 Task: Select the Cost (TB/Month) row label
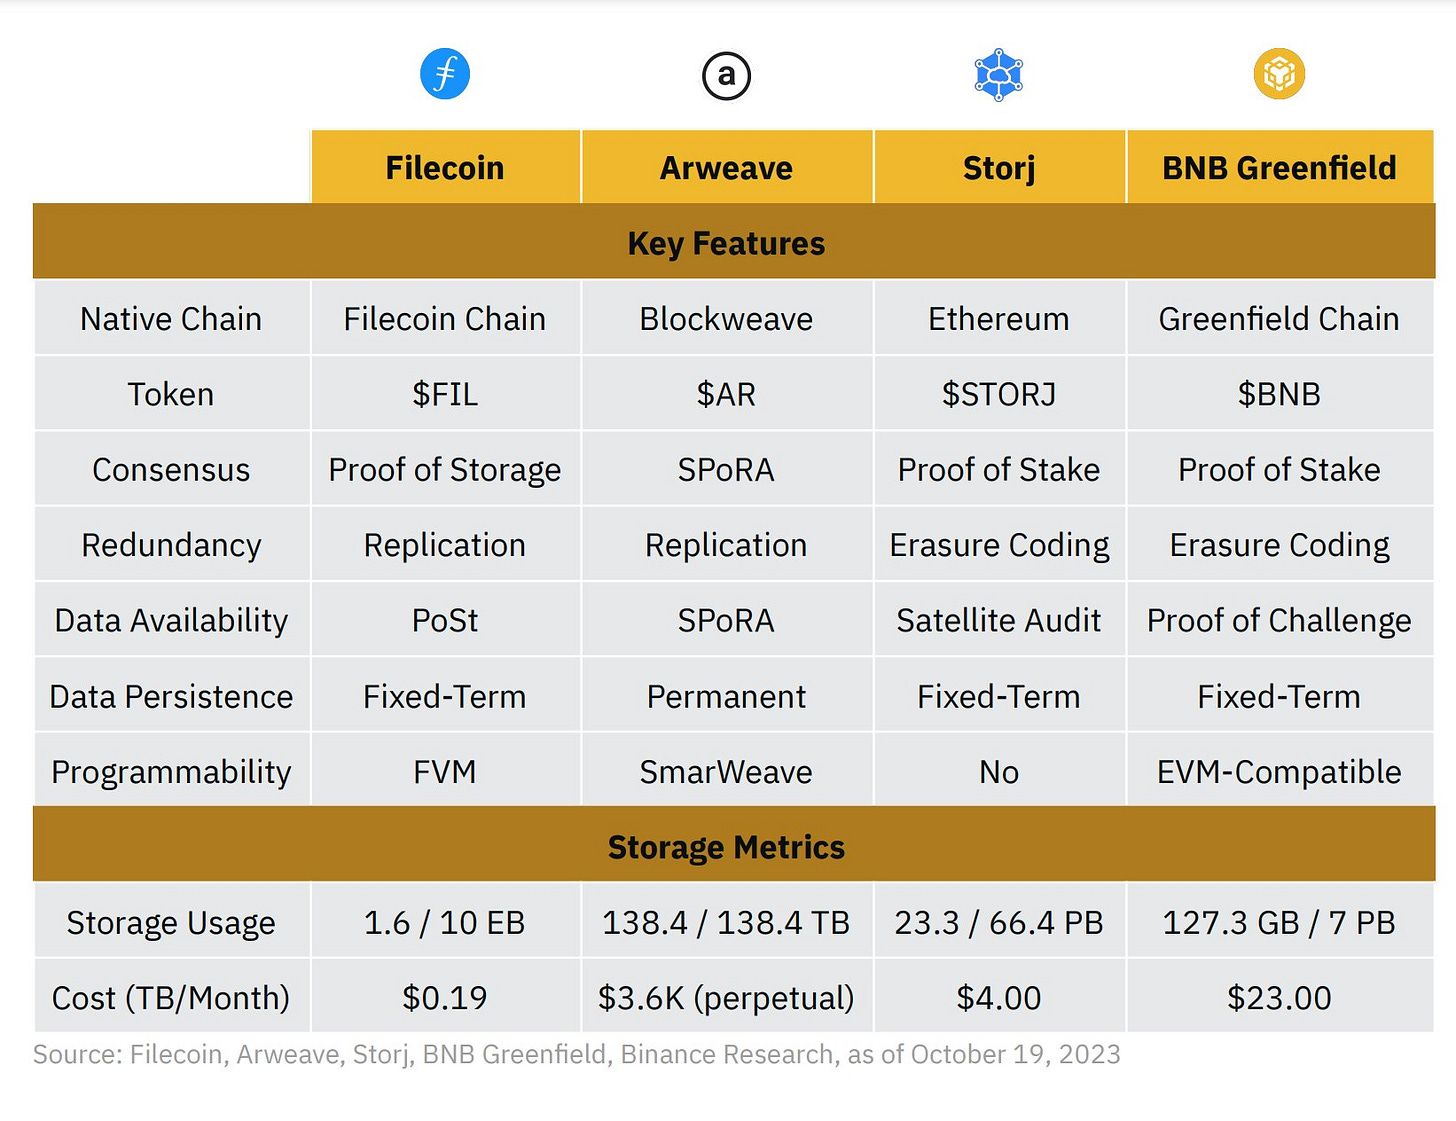pyautogui.click(x=172, y=997)
